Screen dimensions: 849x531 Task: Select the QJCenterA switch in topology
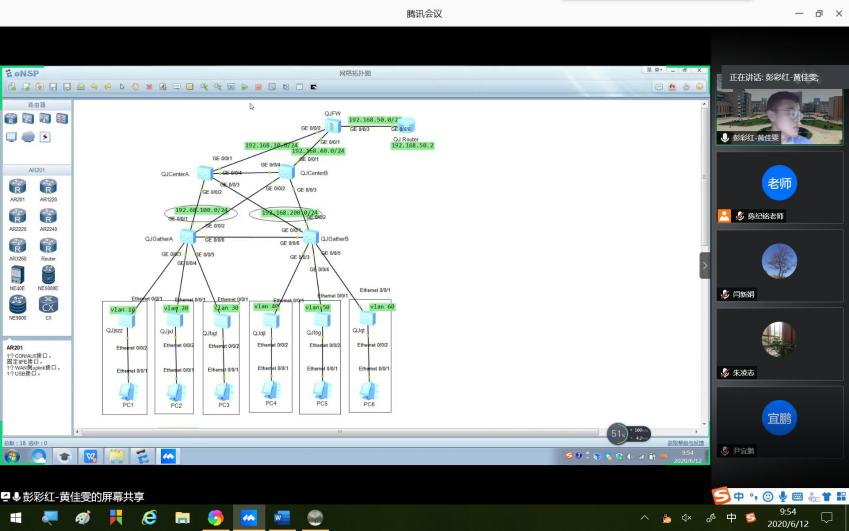(204, 173)
